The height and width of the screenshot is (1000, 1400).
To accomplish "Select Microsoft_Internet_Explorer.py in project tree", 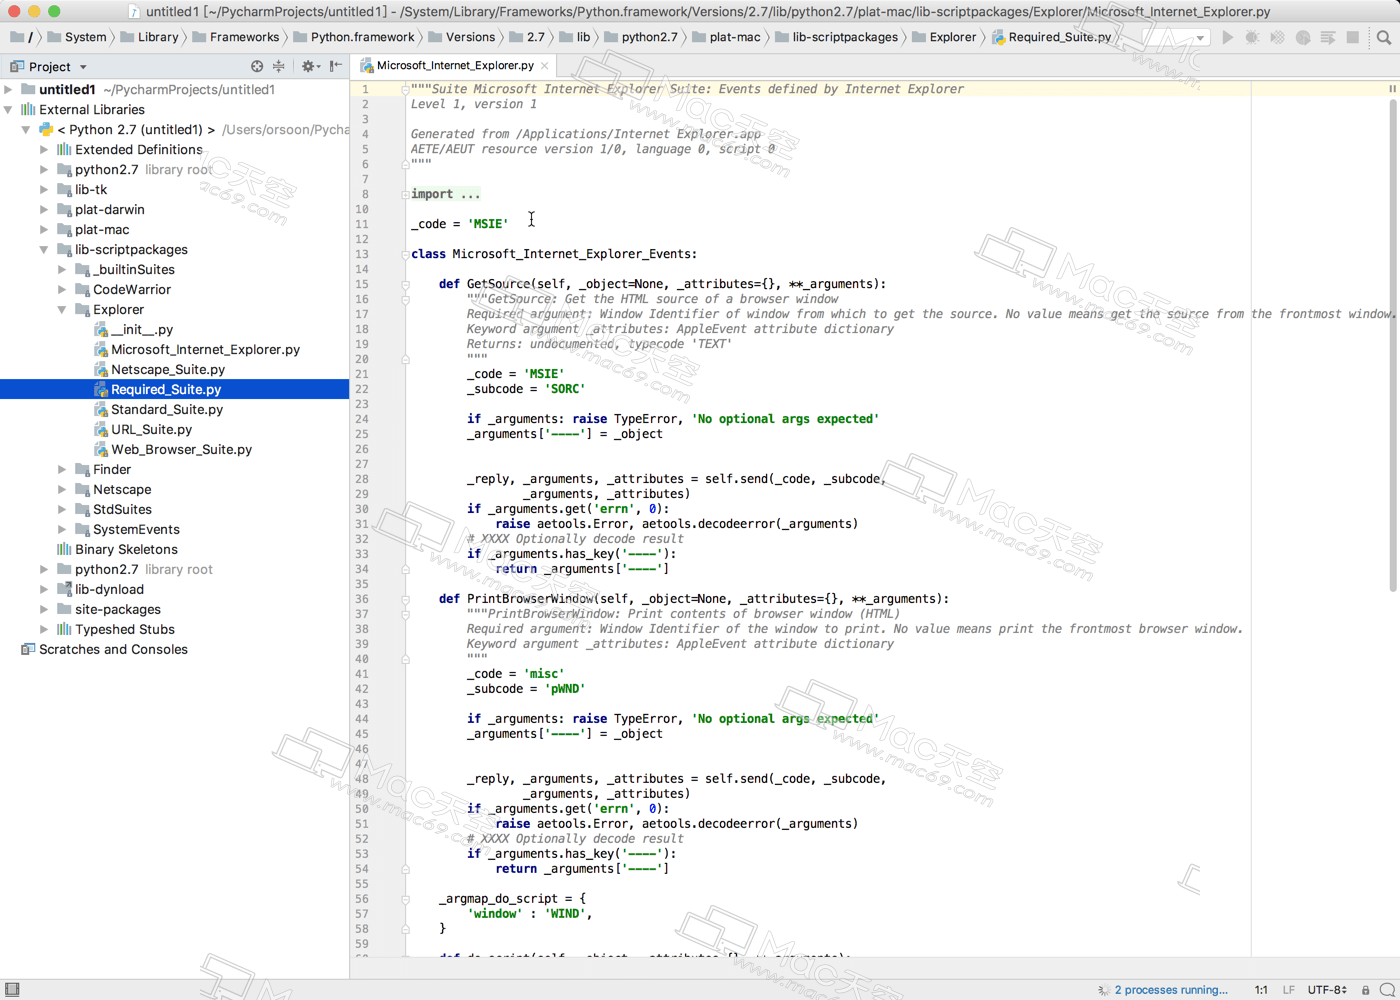I will pyautogui.click(x=205, y=349).
